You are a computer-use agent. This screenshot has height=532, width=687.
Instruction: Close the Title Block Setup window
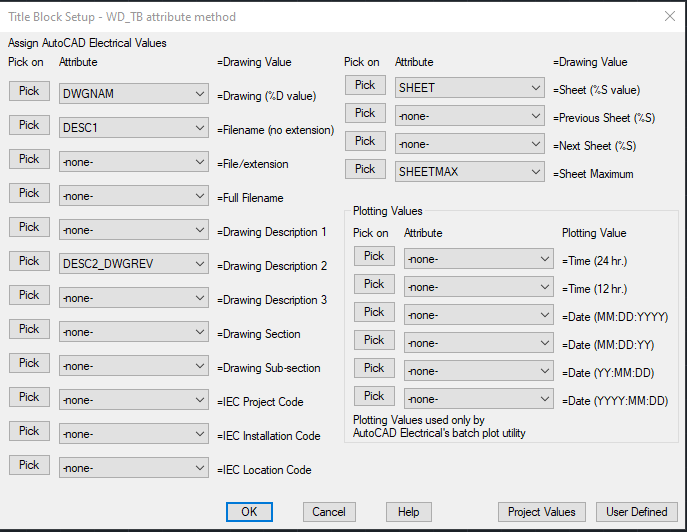pos(669,16)
